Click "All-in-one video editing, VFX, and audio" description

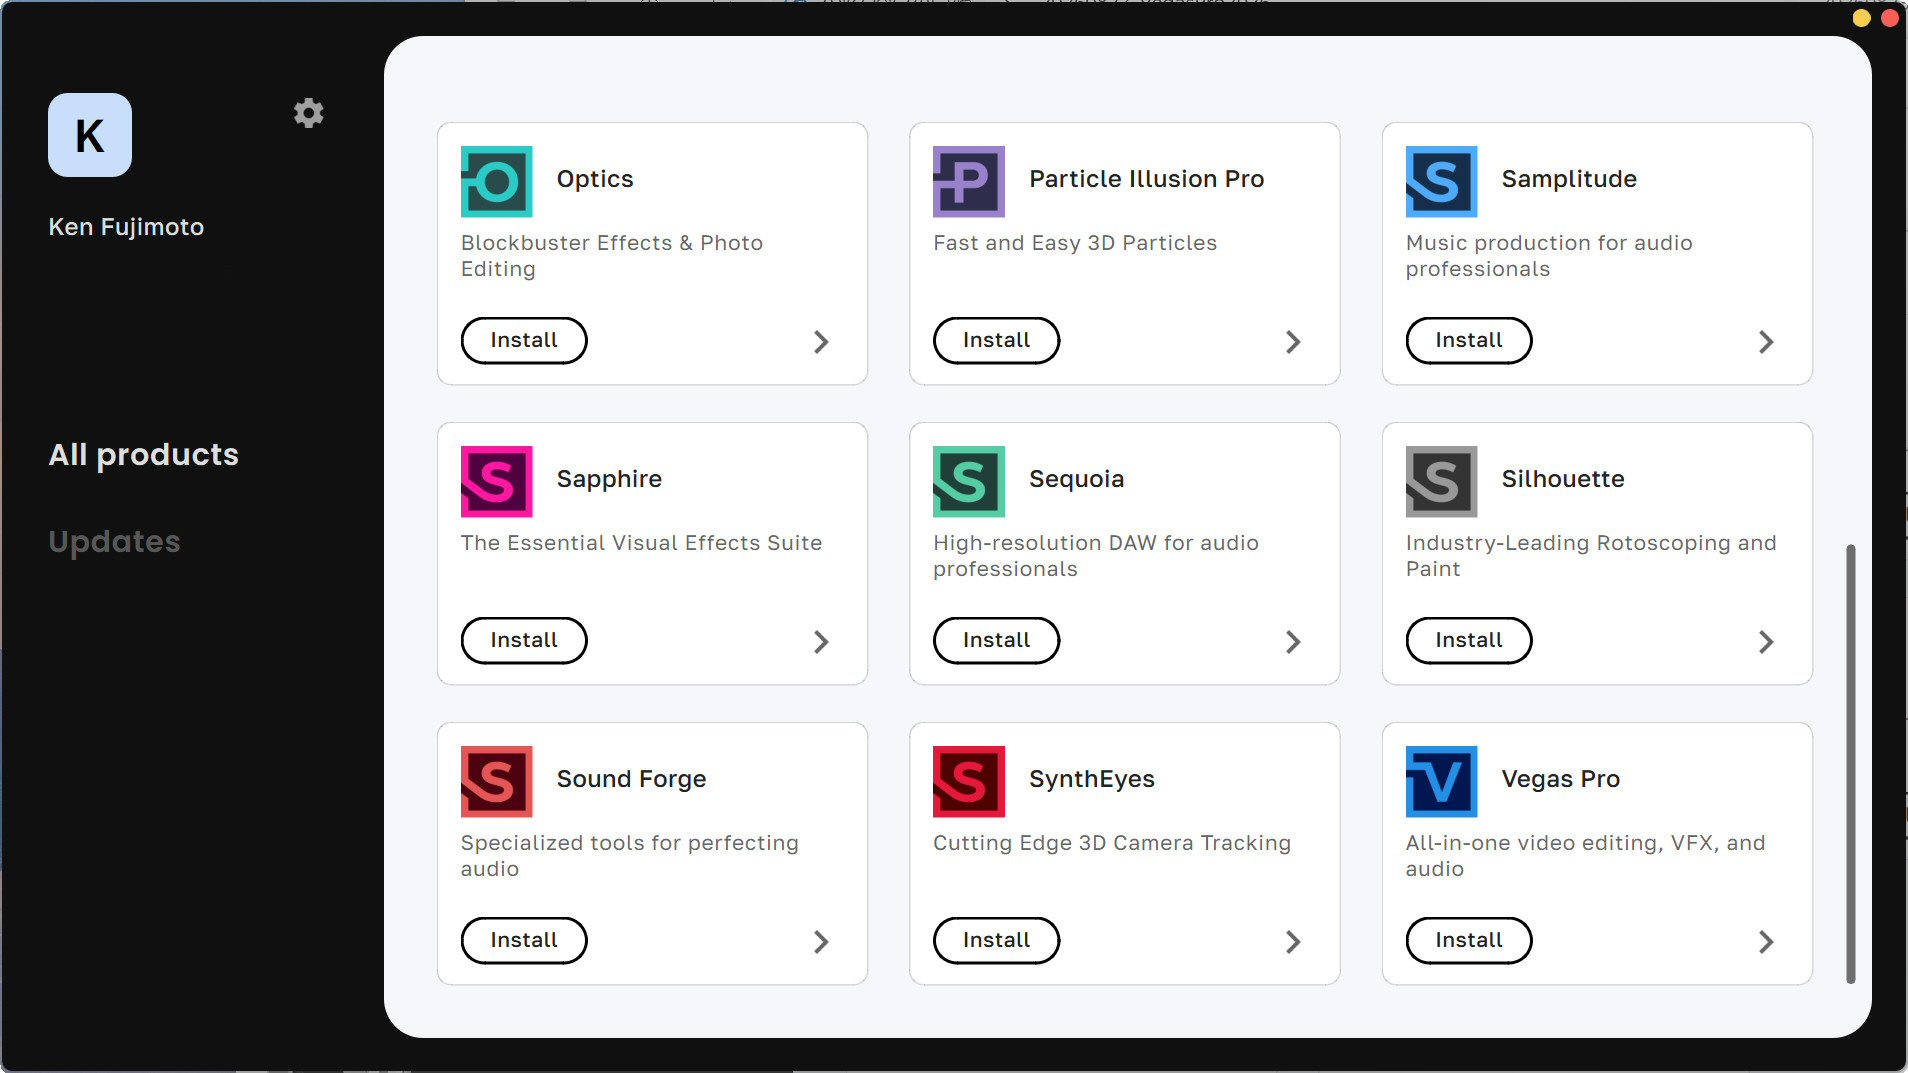[x=1586, y=856]
